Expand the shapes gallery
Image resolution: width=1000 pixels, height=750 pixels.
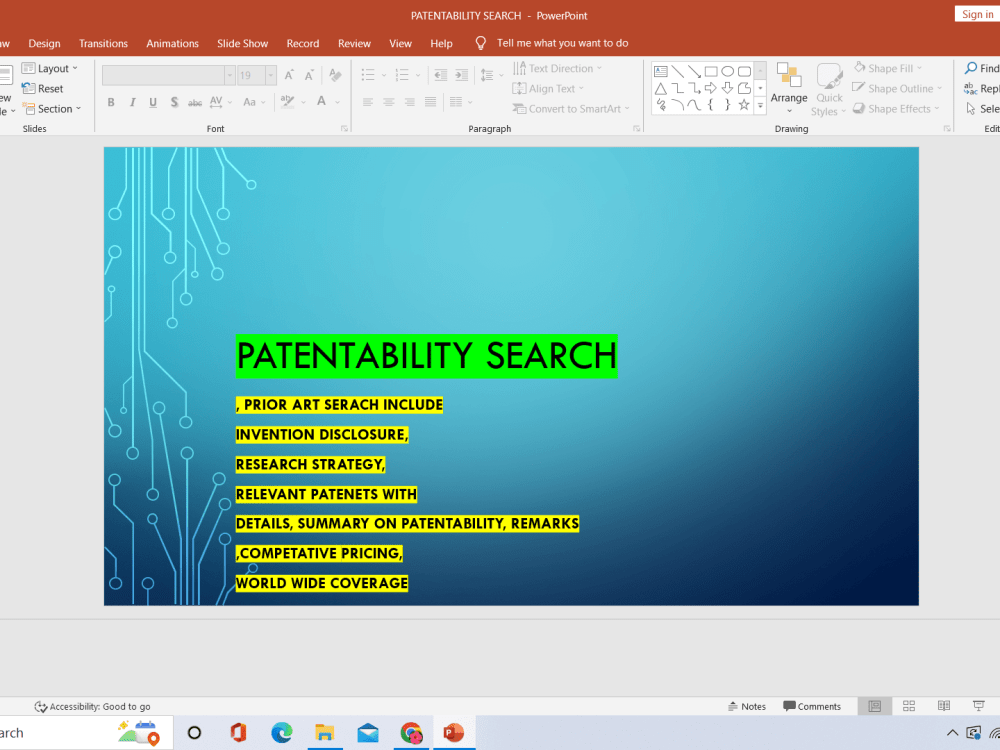(760, 106)
